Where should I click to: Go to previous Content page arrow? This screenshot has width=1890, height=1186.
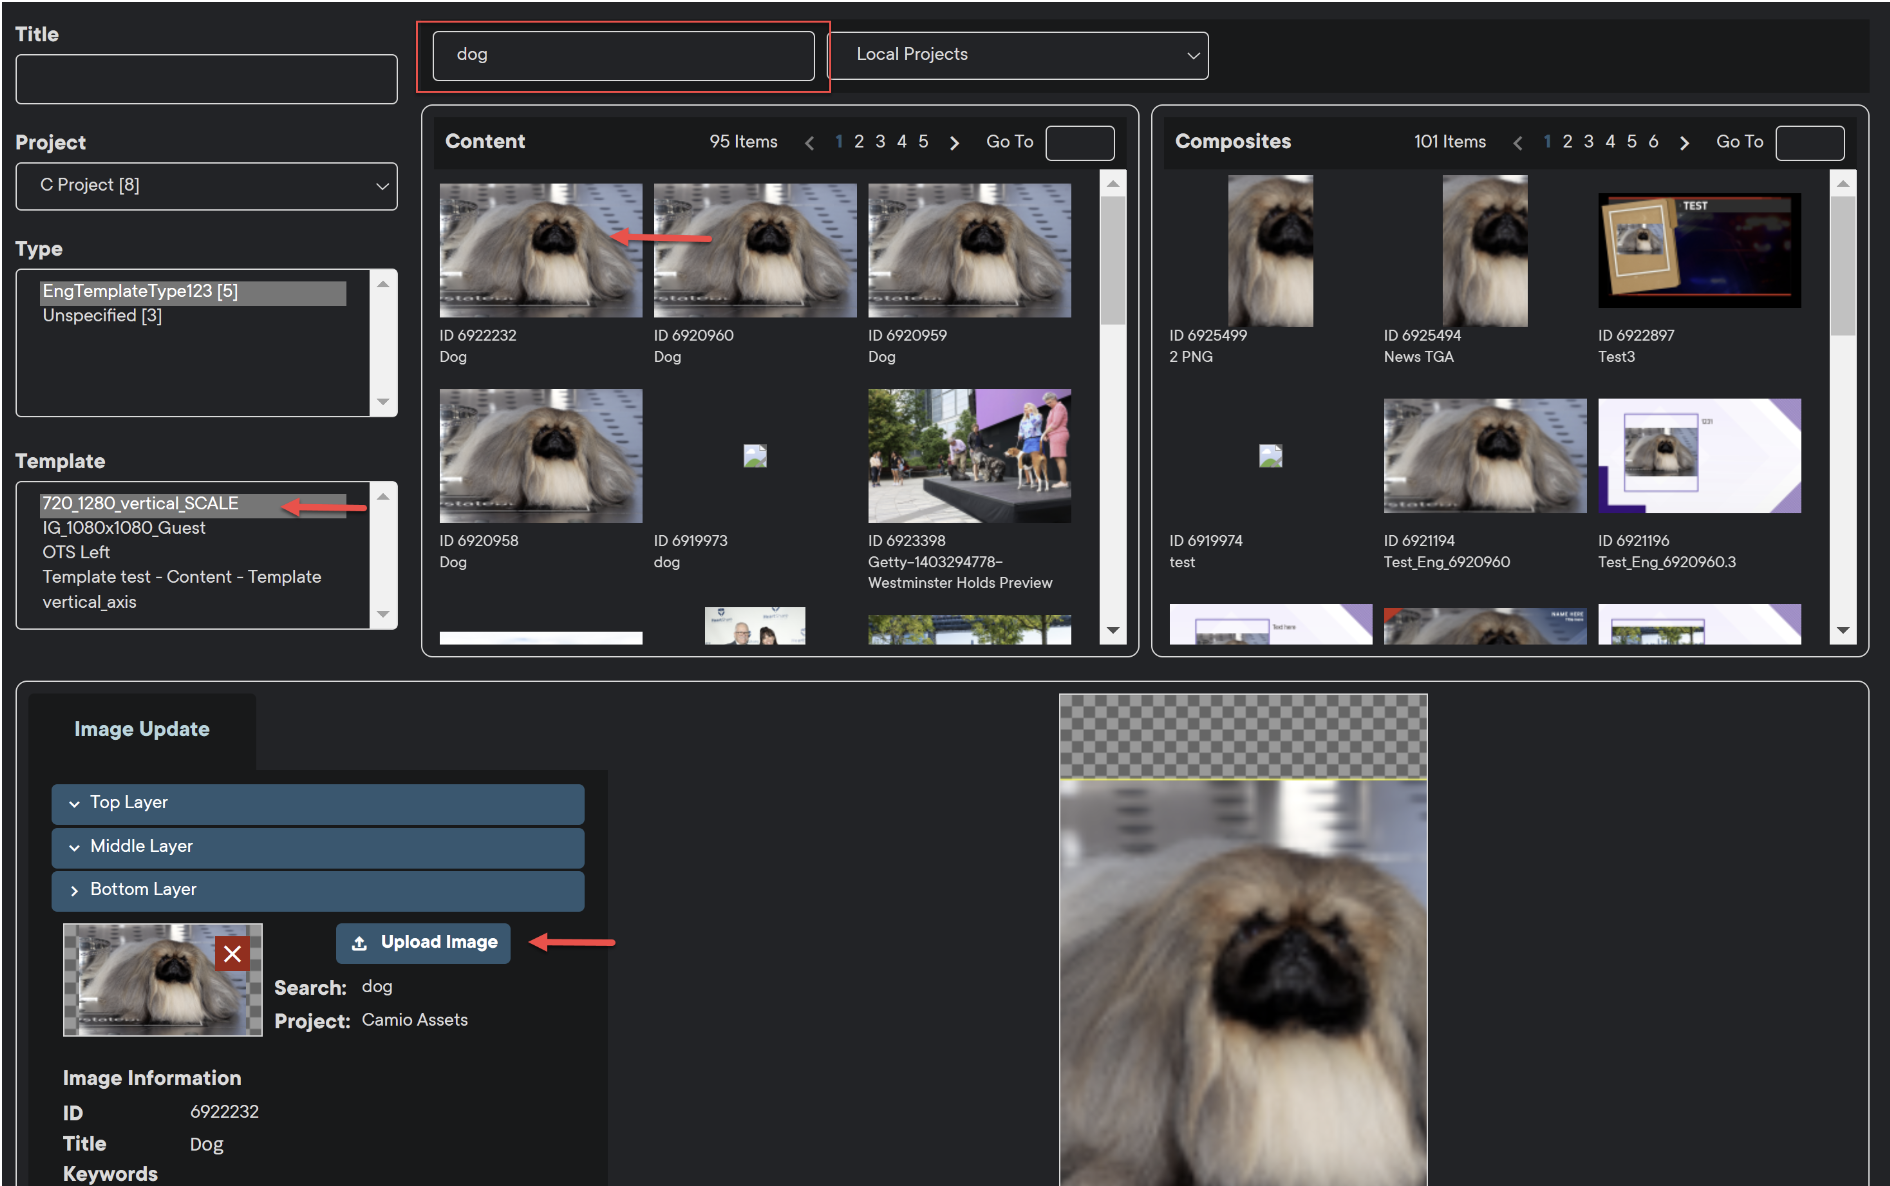[x=809, y=143]
